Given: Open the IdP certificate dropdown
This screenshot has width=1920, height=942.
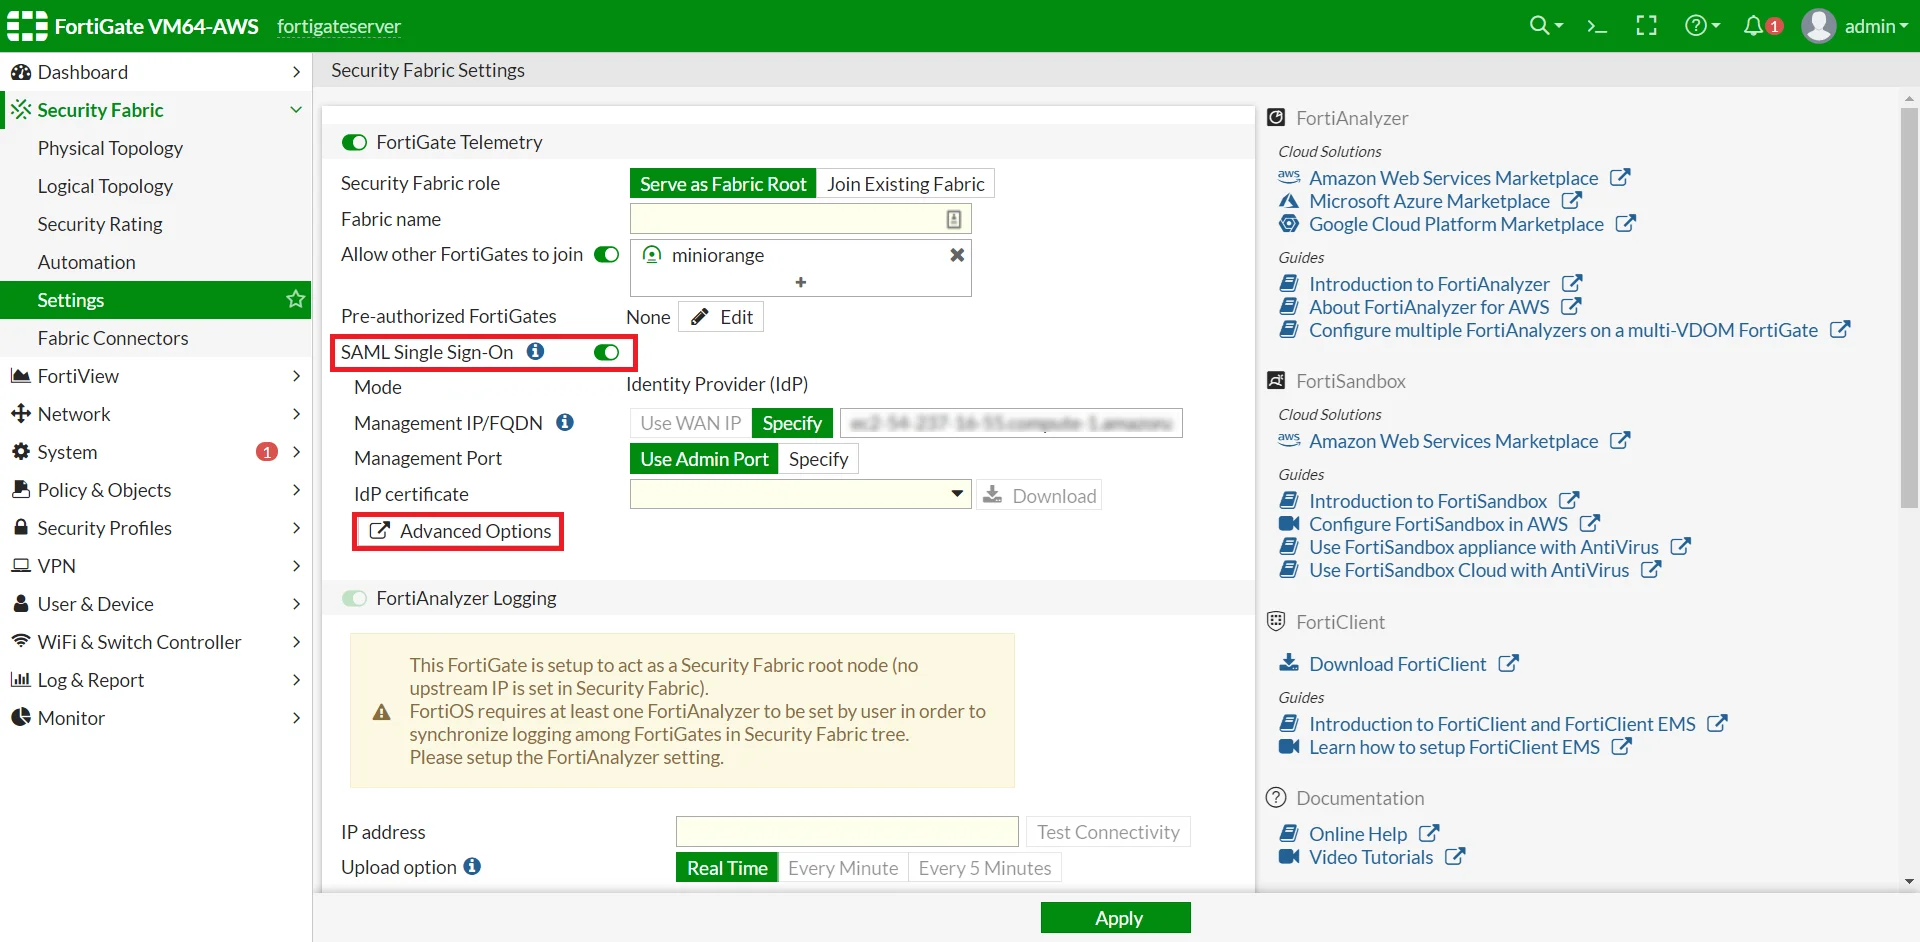Looking at the screenshot, I should pos(956,494).
